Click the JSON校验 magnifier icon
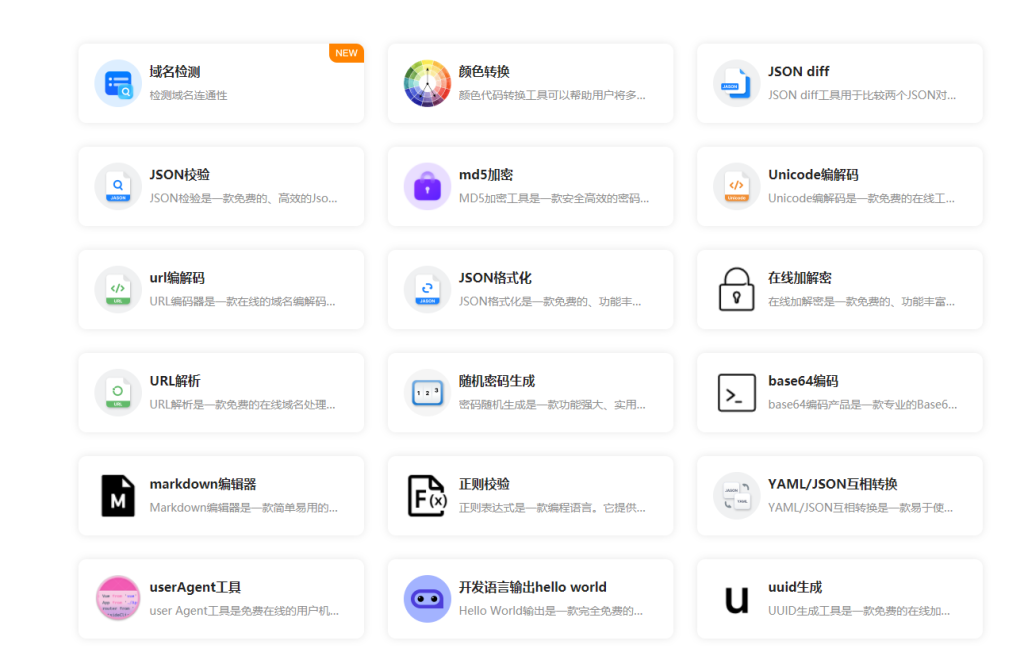Image resolution: width=1024 pixels, height=656 pixels. pos(116,186)
